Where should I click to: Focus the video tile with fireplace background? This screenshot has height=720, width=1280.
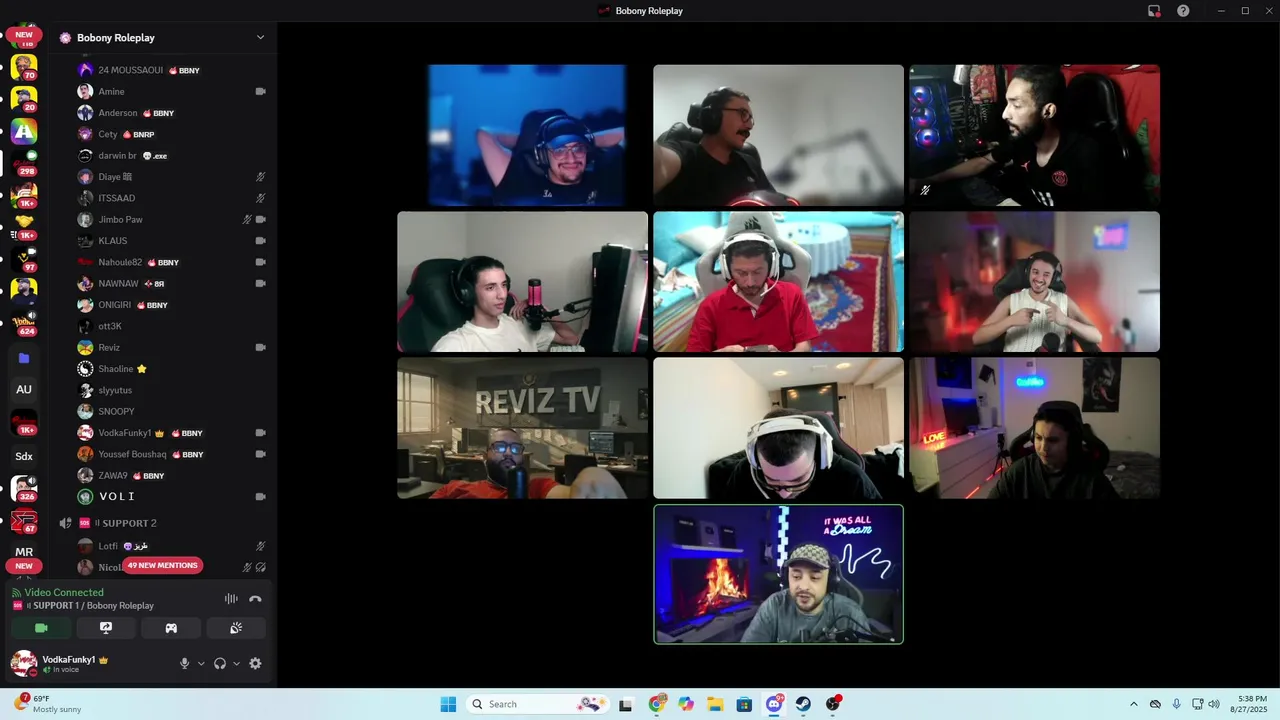(x=778, y=575)
